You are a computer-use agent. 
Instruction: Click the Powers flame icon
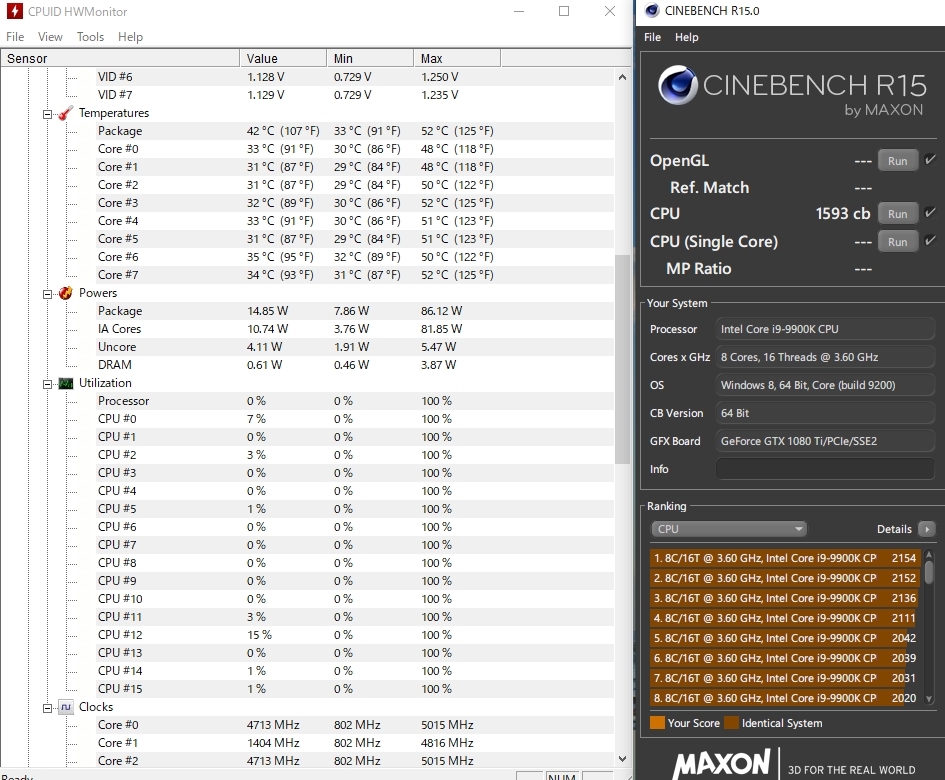click(66, 293)
